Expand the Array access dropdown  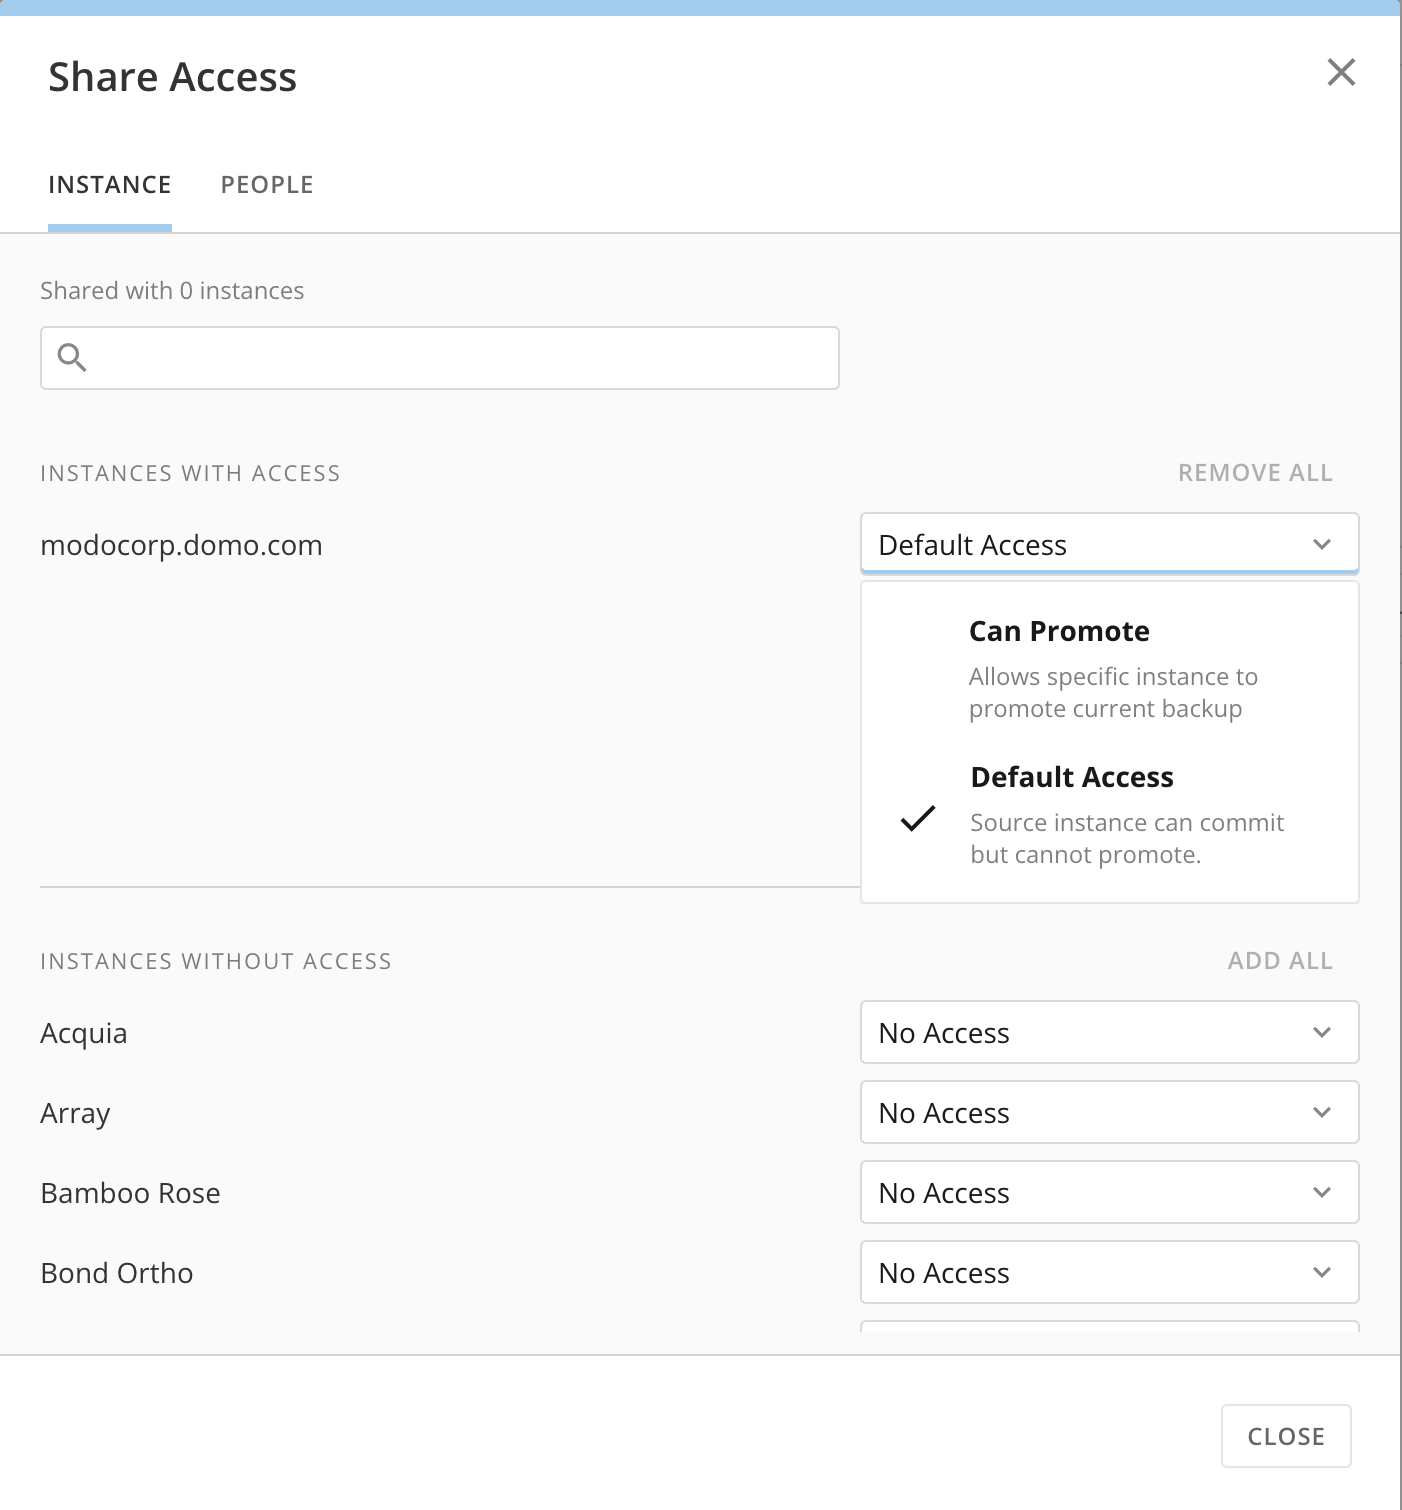[x=1108, y=1112]
